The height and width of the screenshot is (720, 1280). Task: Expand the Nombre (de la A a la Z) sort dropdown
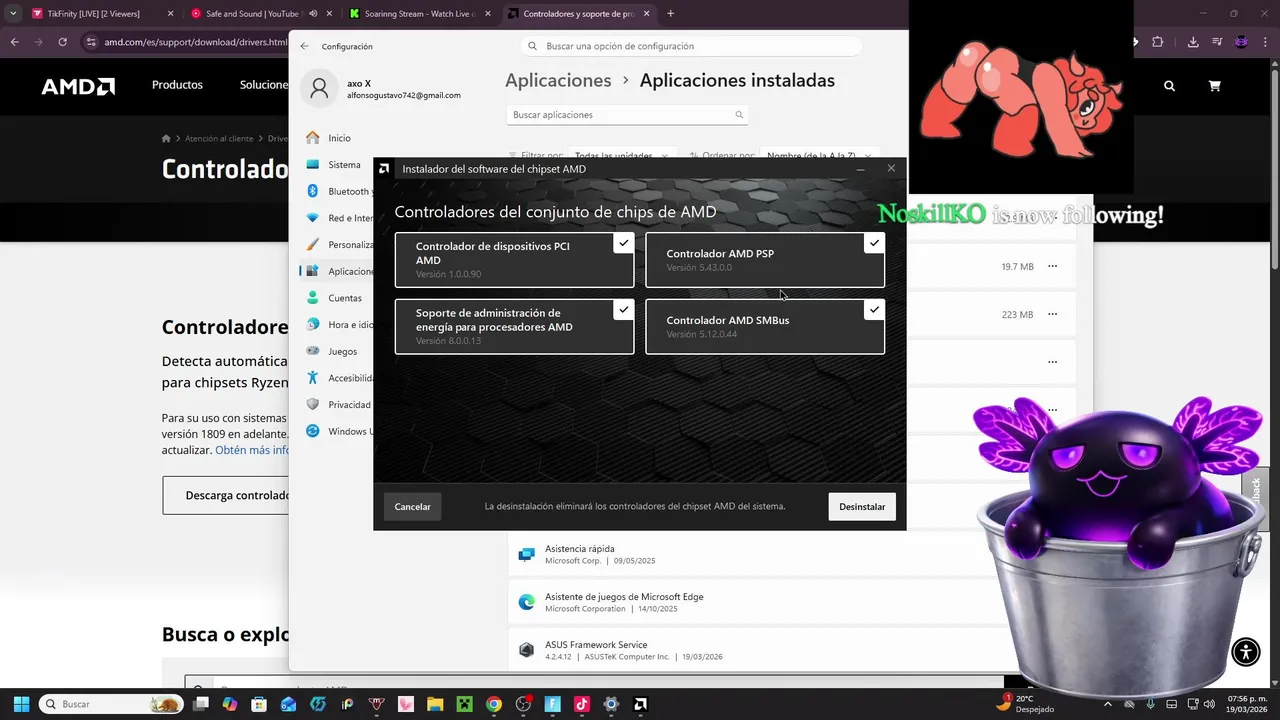click(x=819, y=156)
